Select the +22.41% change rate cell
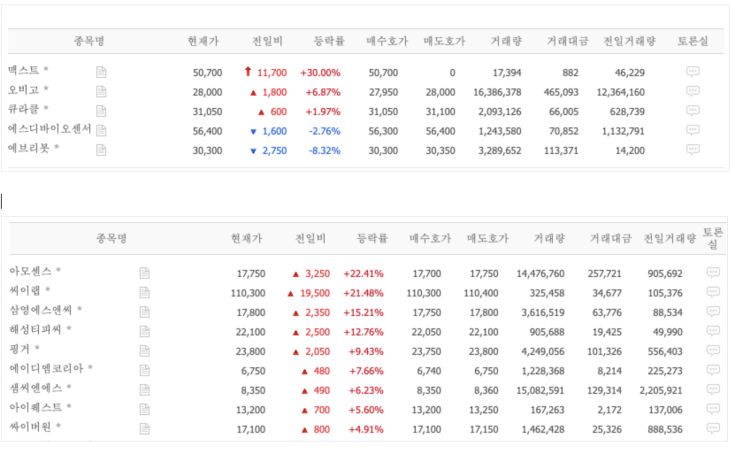The width and height of the screenshot is (743, 454). [x=363, y=273]
